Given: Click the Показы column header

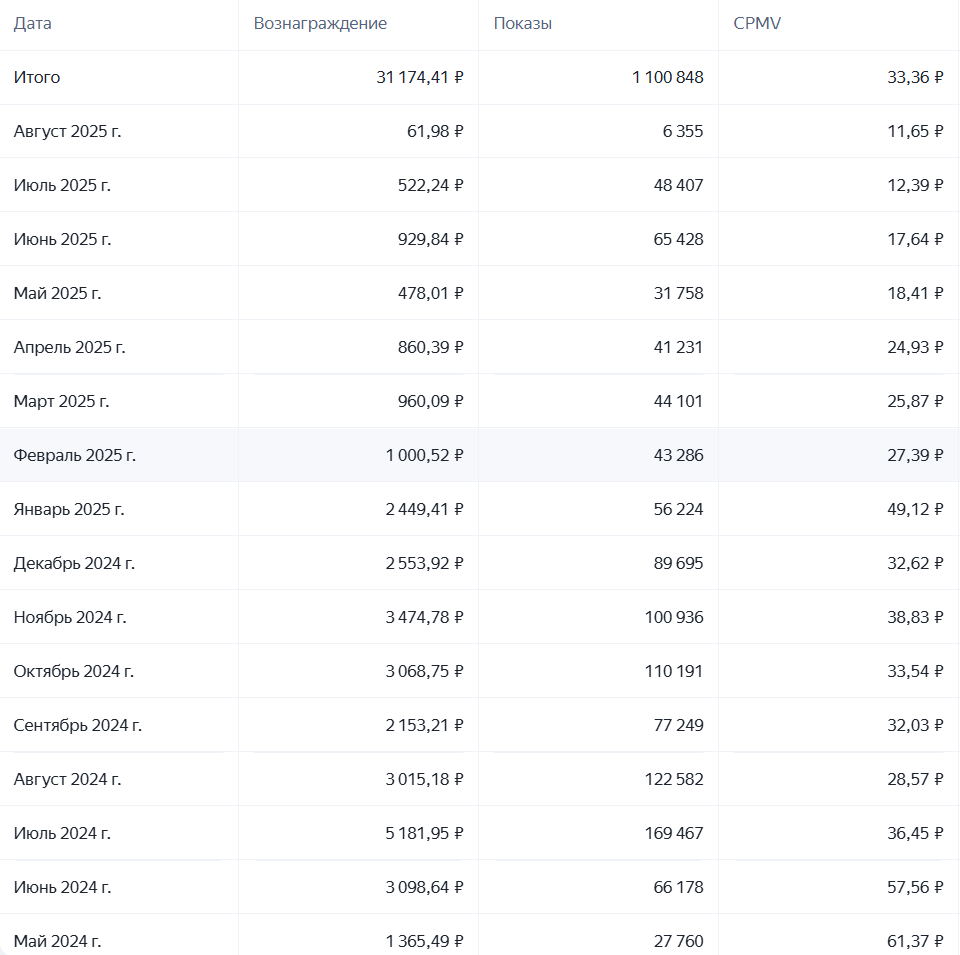Looking at the screenshot, I should point(522,24).
